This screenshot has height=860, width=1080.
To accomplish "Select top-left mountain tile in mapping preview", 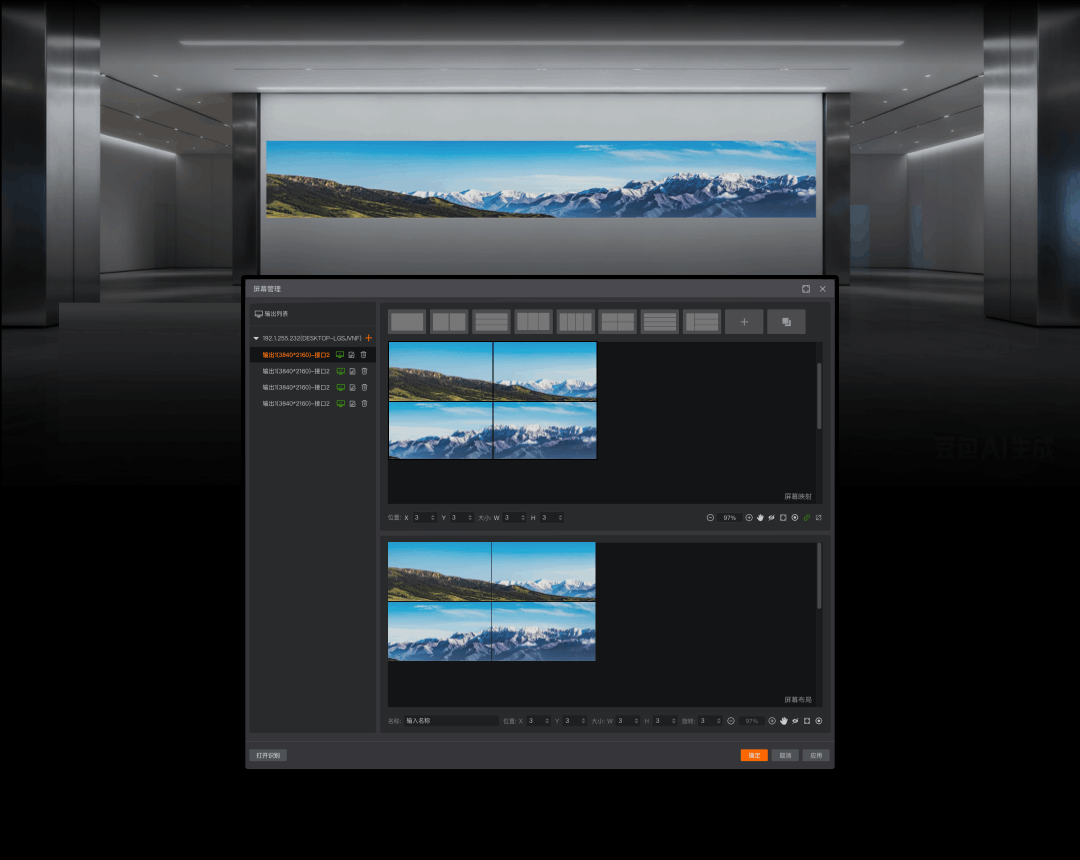I will (441, 371).
